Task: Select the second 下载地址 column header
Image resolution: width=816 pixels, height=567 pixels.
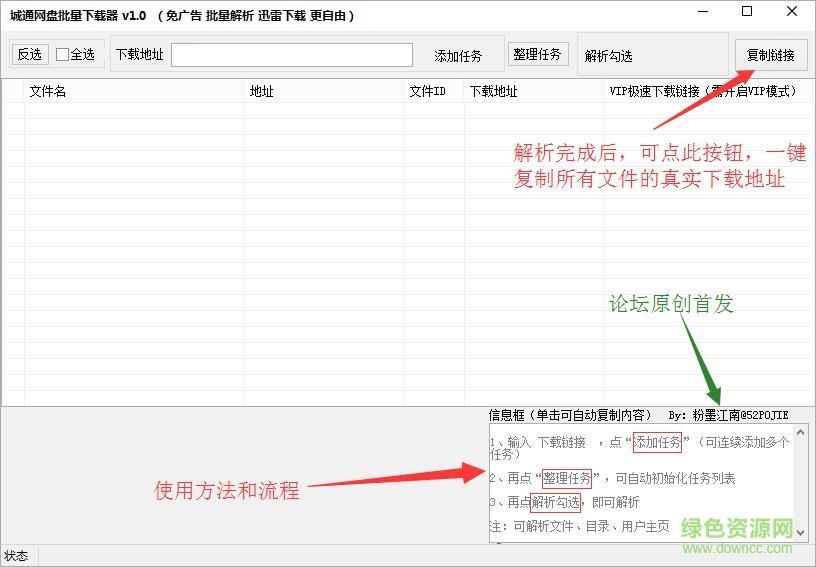Action: point(533,91)
